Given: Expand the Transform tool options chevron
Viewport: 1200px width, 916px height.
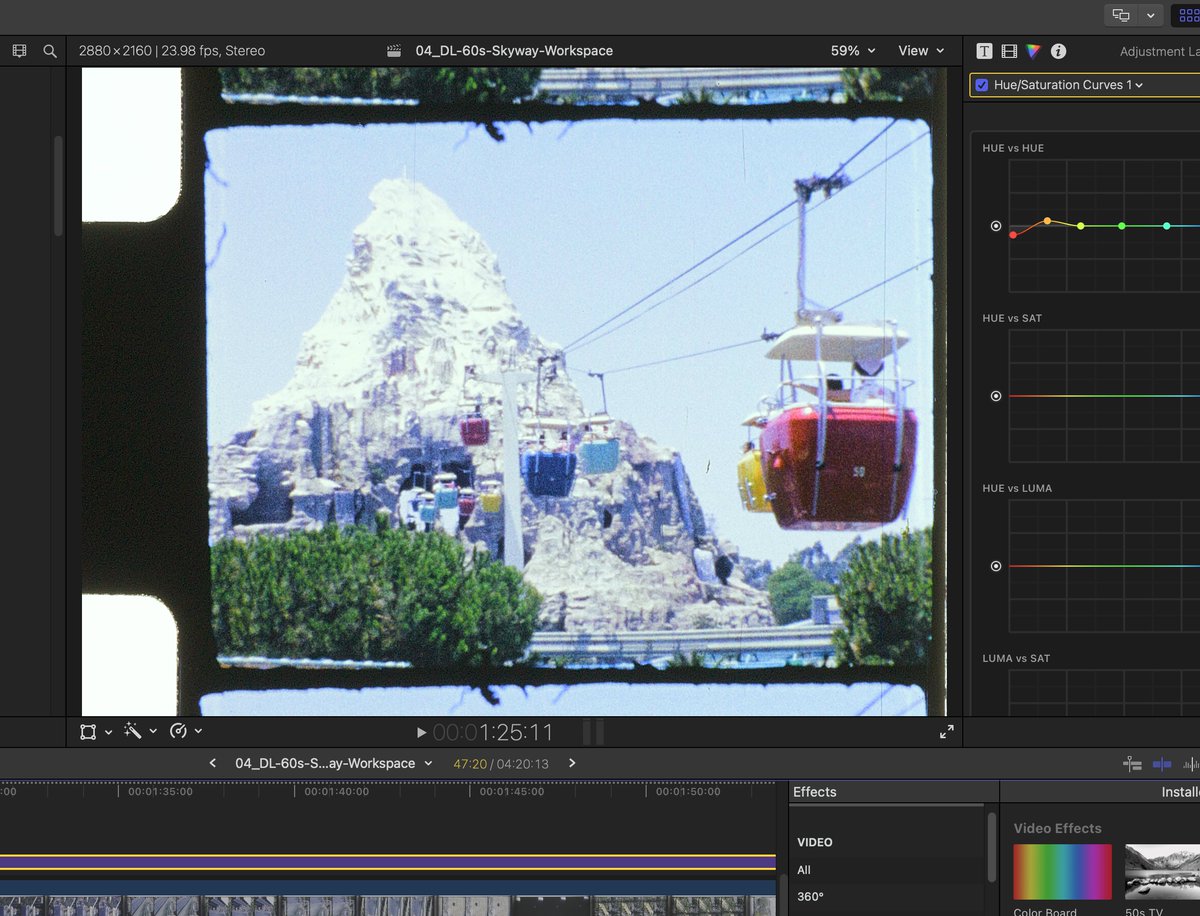Looking at the screenshot, I should (108, 732).
